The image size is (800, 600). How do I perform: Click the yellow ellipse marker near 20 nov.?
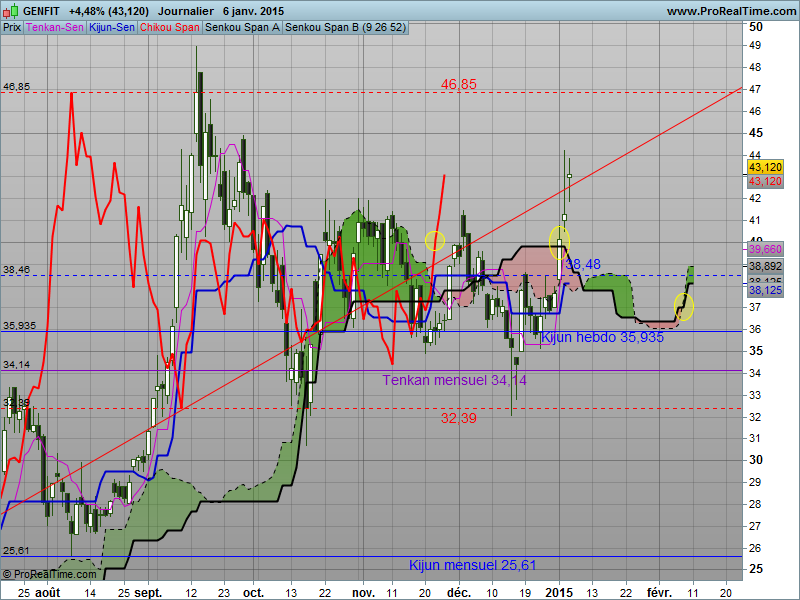tap(435, 241)
